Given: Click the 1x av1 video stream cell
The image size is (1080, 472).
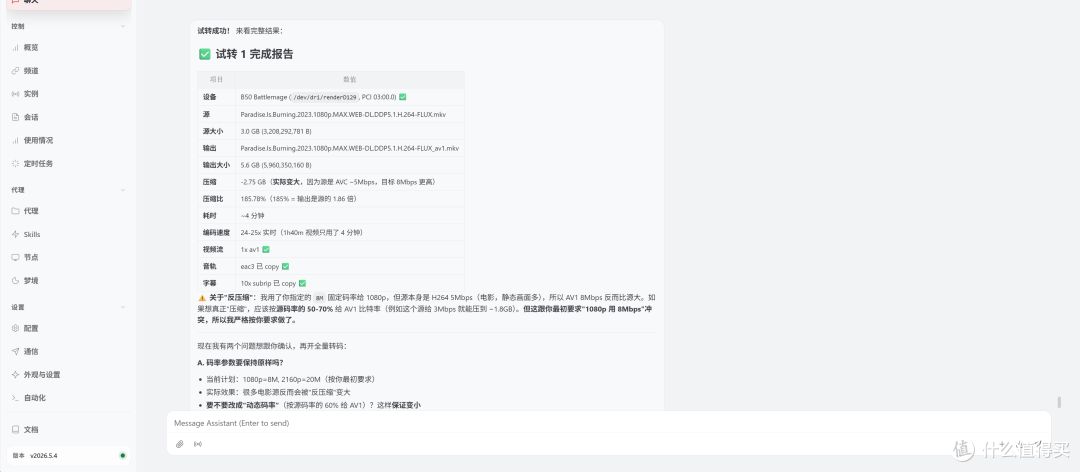Looking at the screenshot, I should coord(350,249).
